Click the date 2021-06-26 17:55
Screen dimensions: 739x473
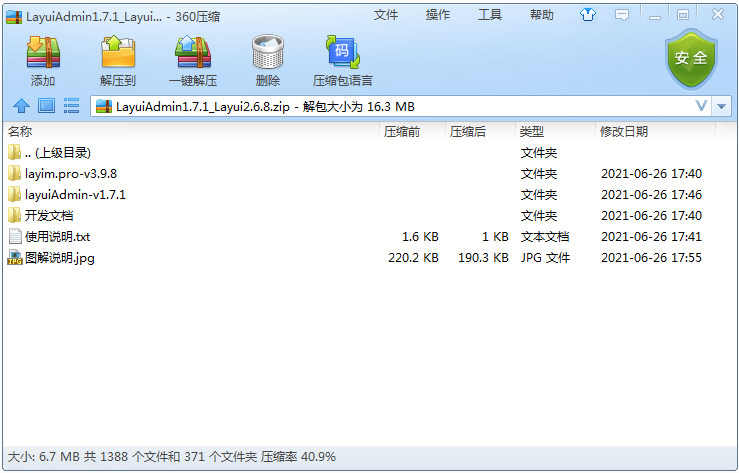pos(651,258)
